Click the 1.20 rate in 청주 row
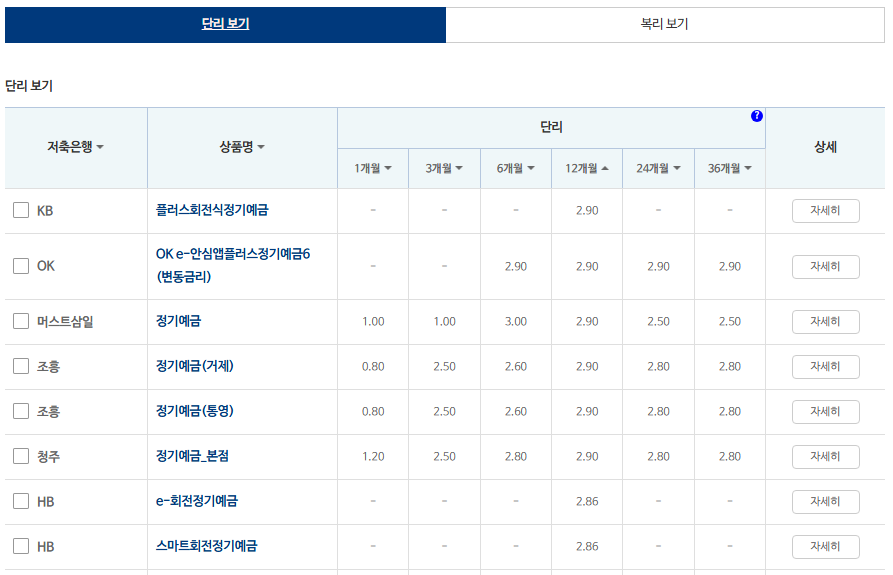 tap(373, 457)
